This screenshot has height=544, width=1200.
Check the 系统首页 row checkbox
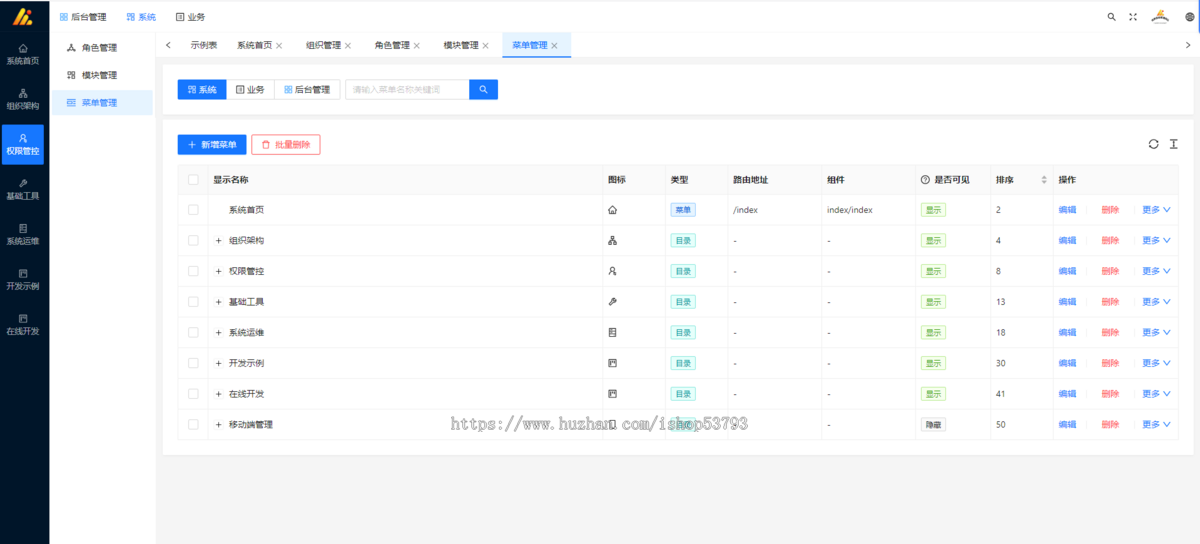[193, 210]
